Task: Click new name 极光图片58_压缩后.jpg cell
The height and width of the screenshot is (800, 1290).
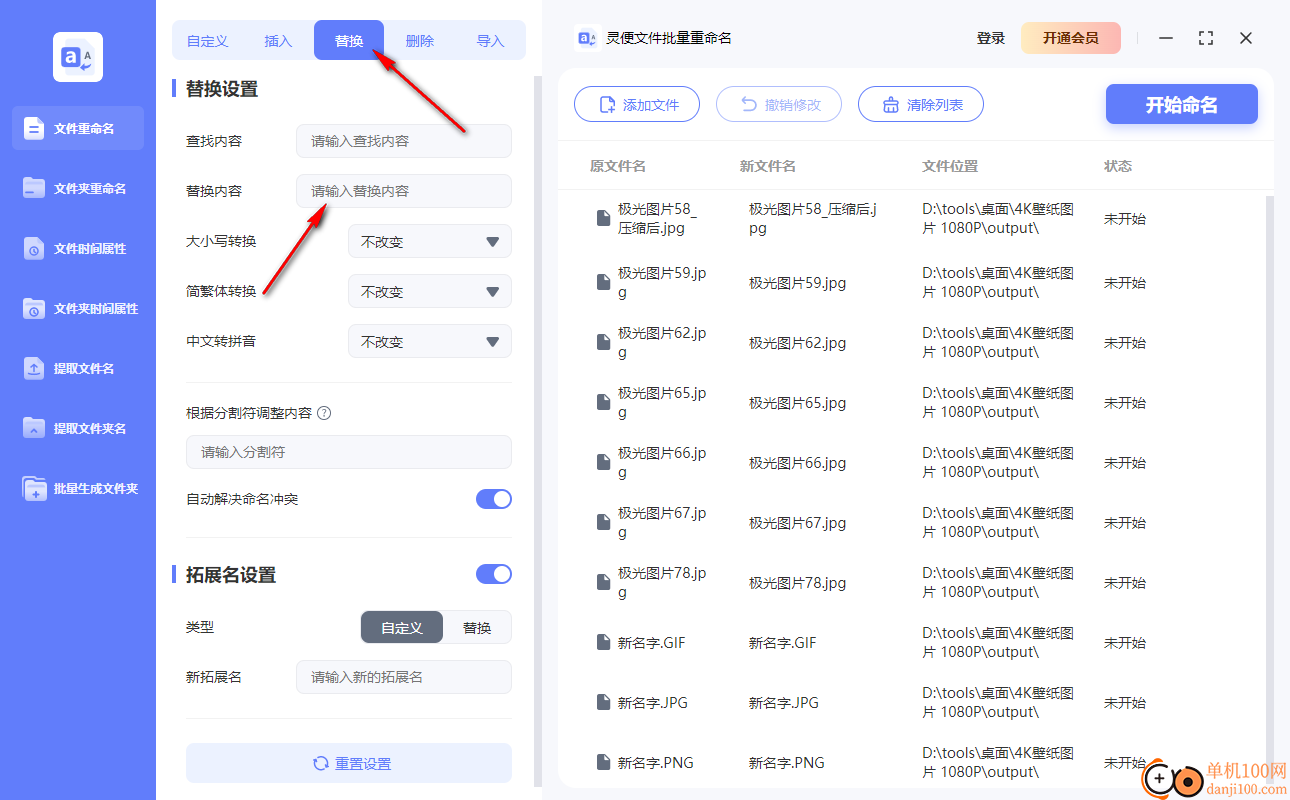Action: (x=813, y=218)
